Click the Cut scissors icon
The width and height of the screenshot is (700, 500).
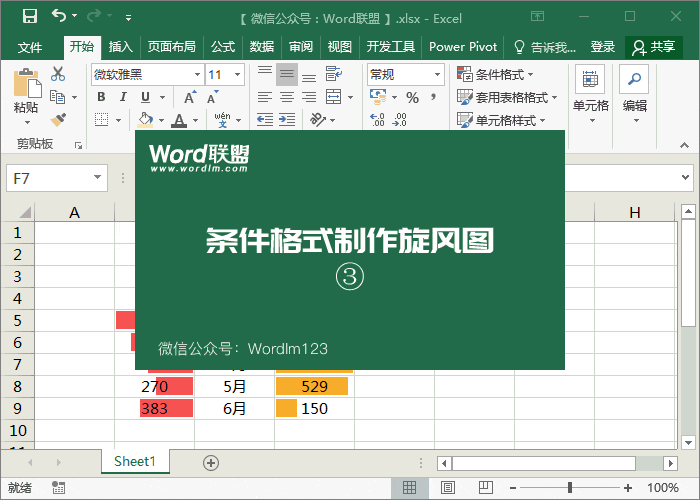[58, 74]
